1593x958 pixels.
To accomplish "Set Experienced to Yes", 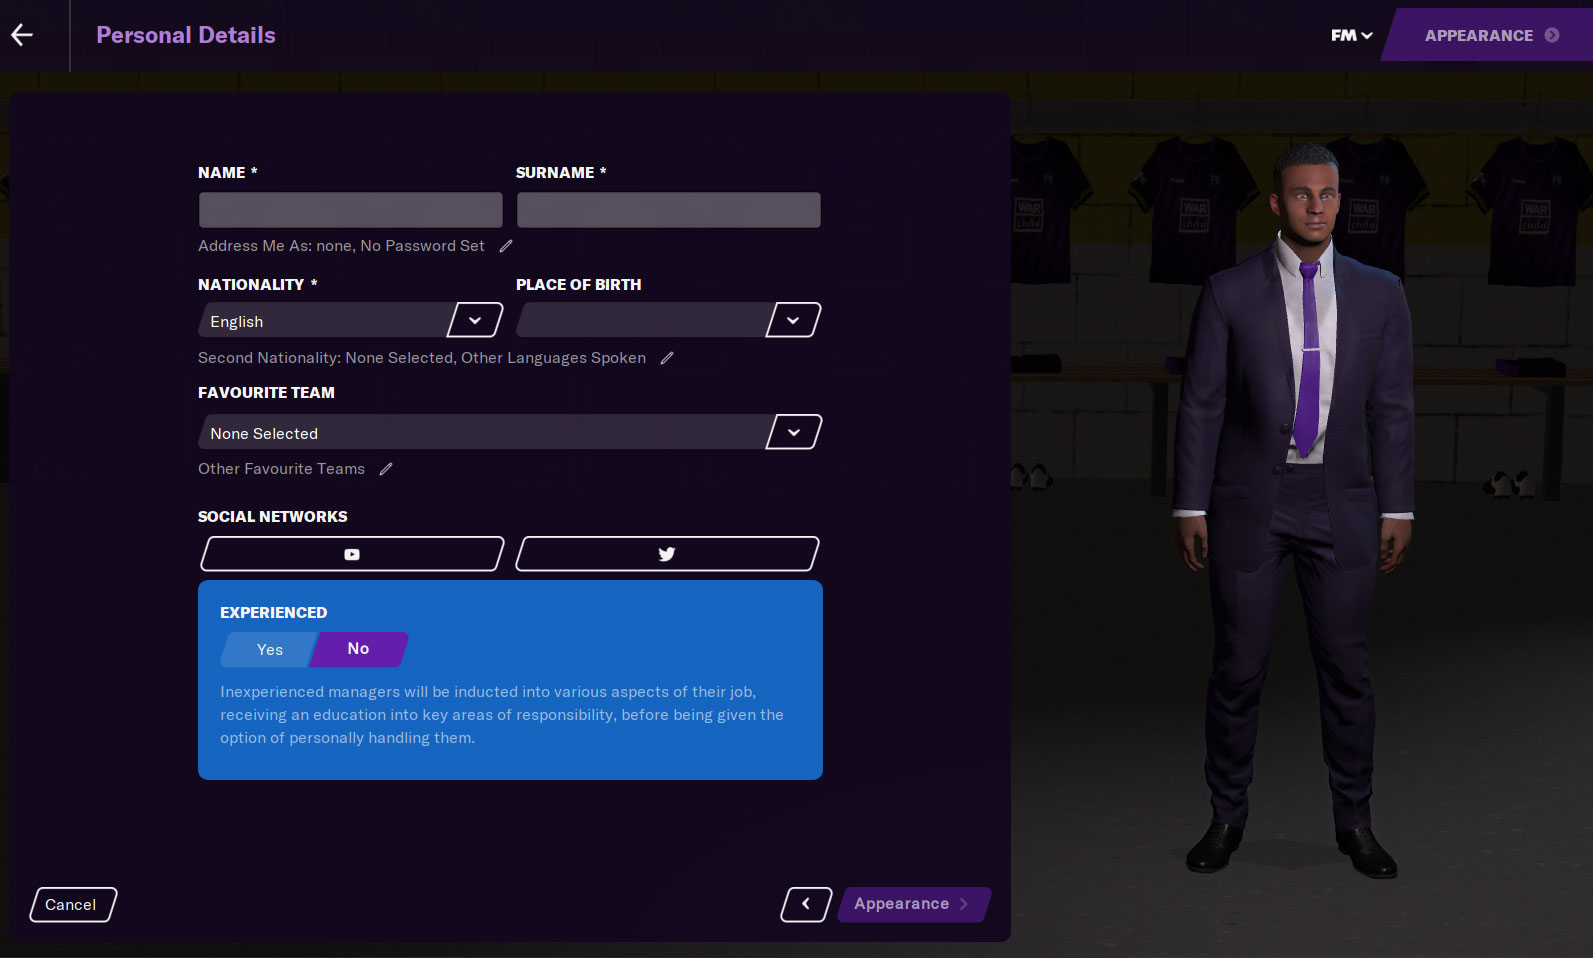I will [x=270, y=649].
